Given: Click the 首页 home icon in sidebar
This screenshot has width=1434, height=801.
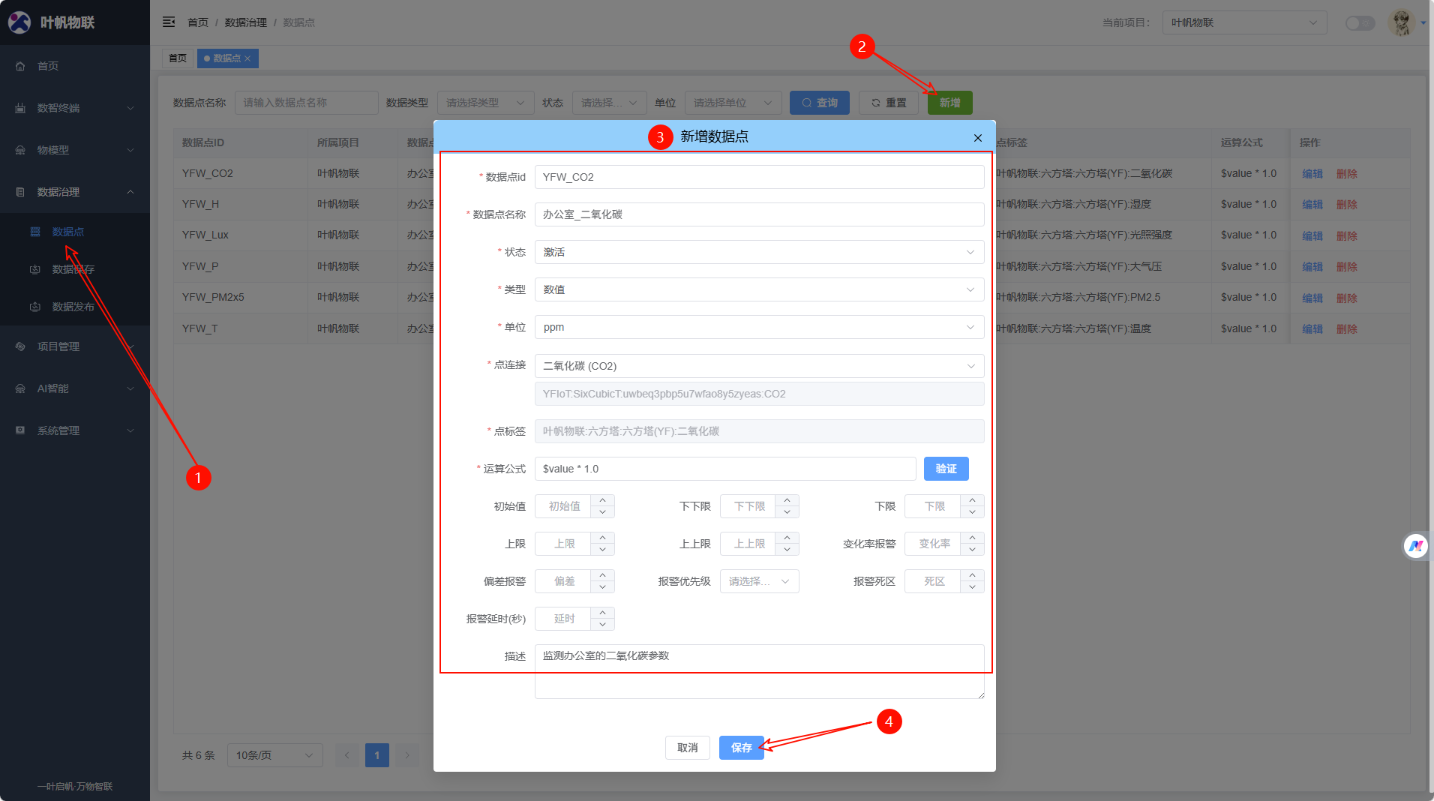Looking at the screenshot, I should click(x=20, y=66).
